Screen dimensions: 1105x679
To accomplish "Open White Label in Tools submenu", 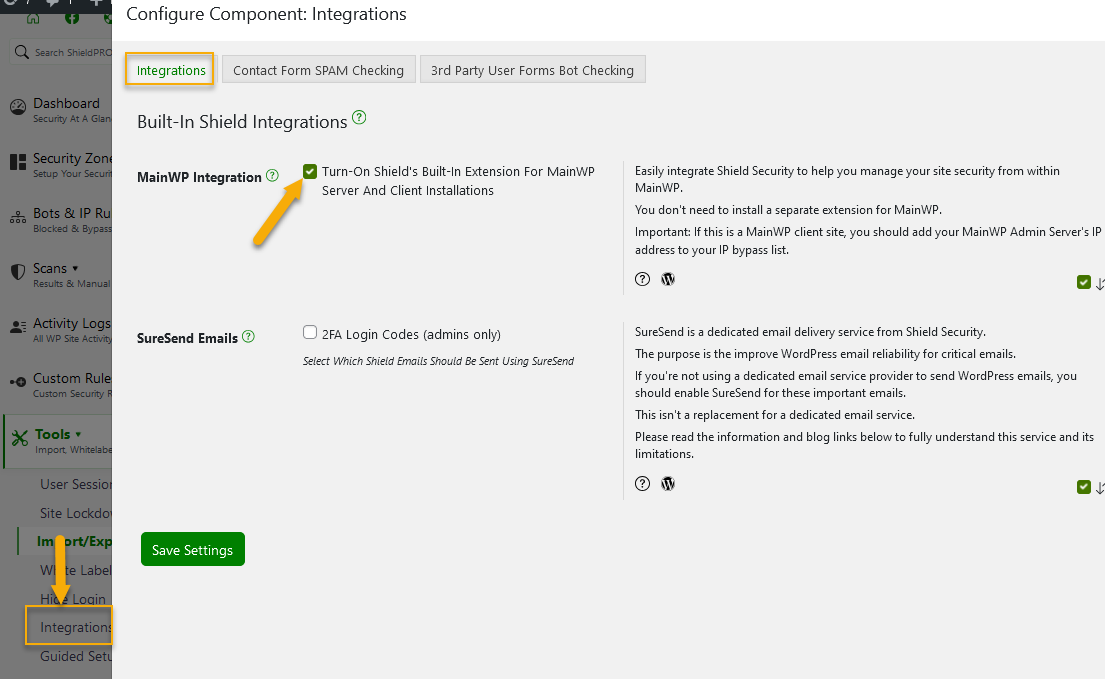I will [x=75, y=570].
